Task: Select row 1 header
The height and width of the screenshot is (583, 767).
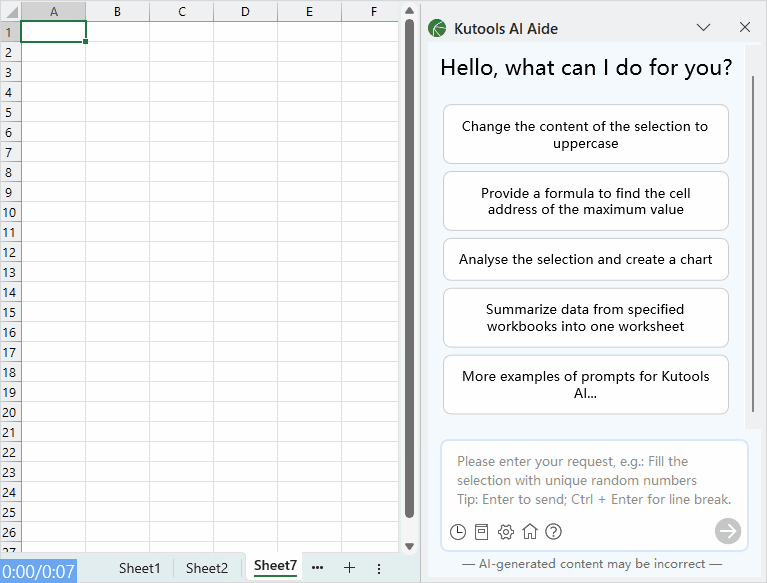Action: (10, 32)
